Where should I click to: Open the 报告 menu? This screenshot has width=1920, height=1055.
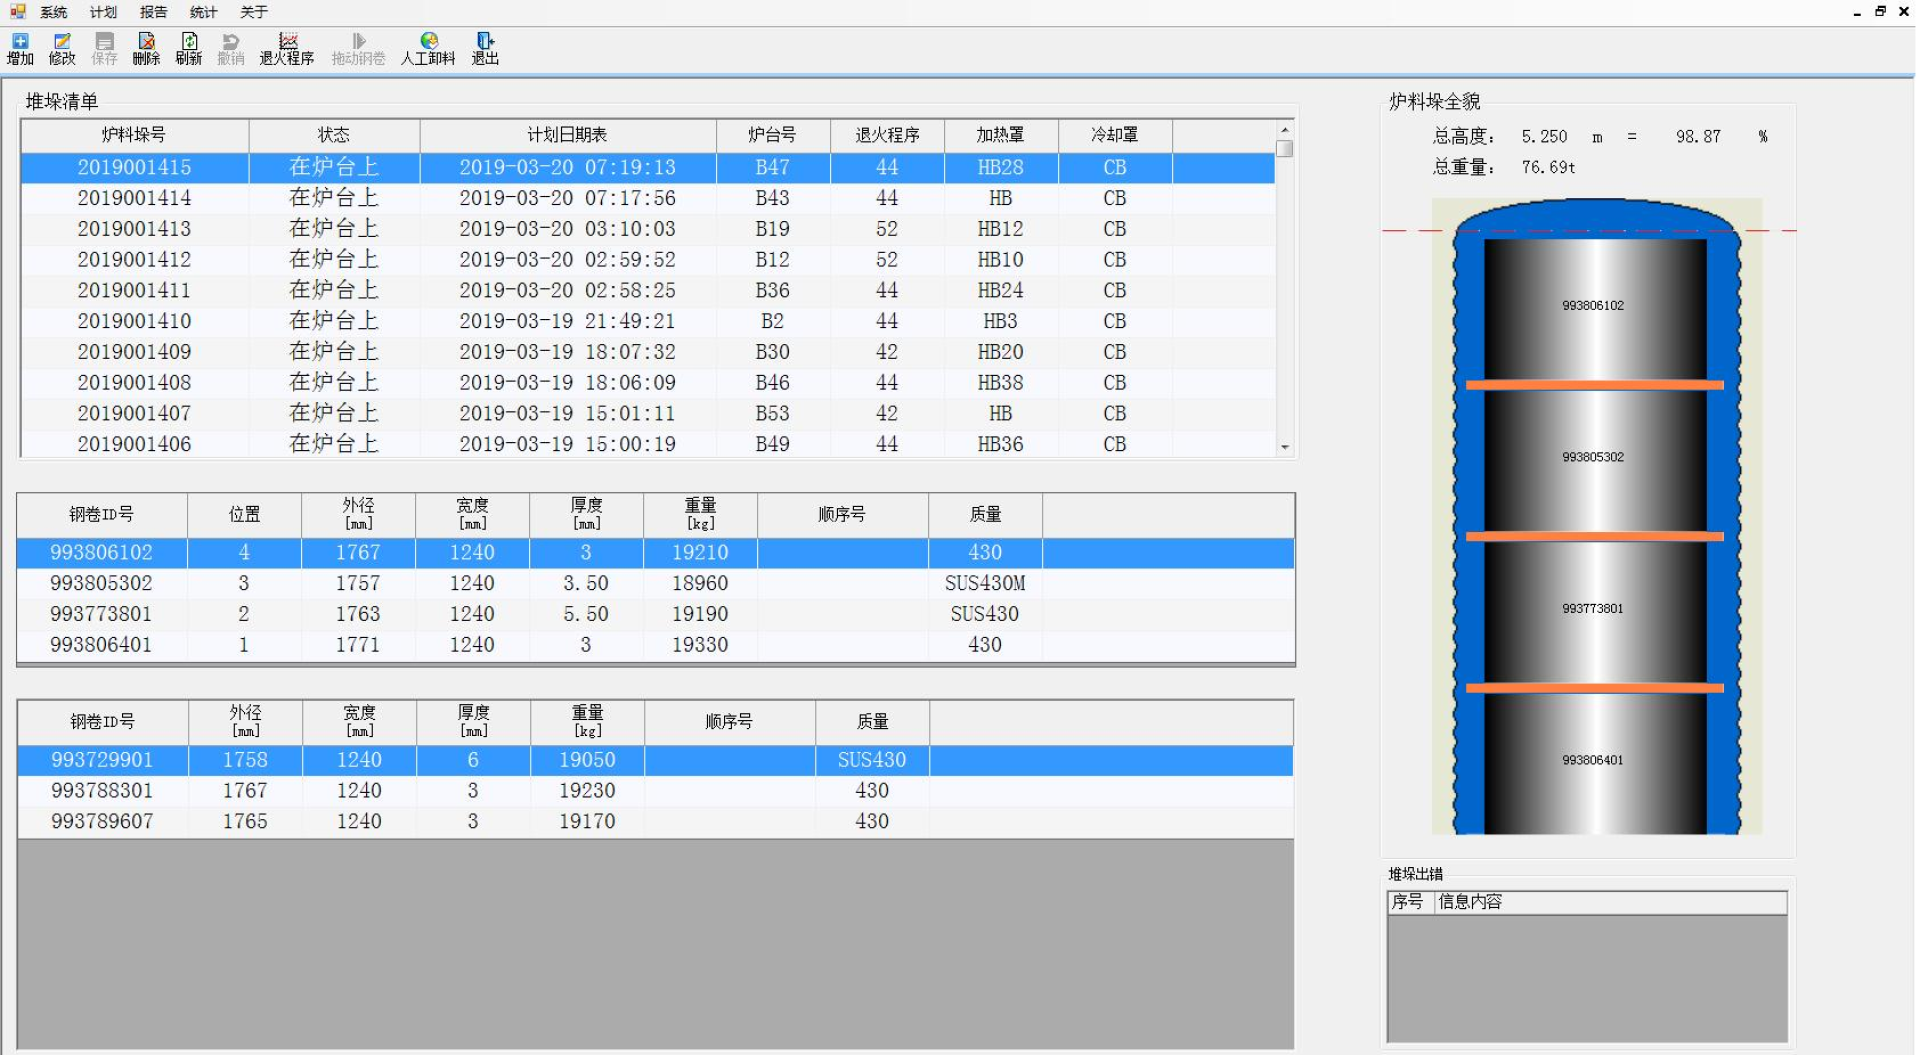coord(153,12)
